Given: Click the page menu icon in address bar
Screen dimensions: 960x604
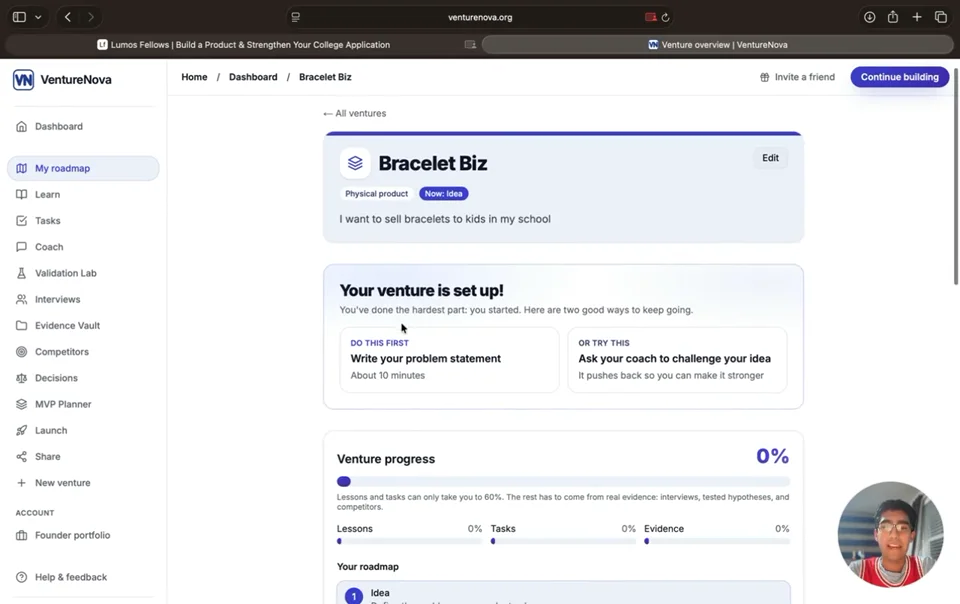Looking at the screenshot, I should [x=296, y=17].
